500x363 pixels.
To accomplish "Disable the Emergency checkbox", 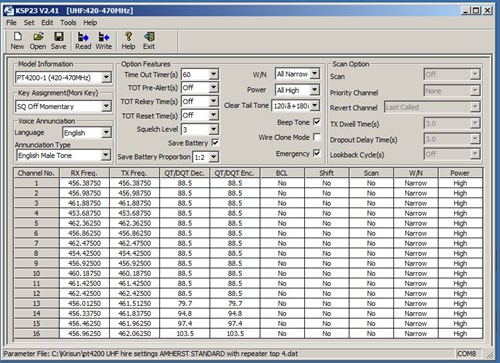I will [317, 153].
